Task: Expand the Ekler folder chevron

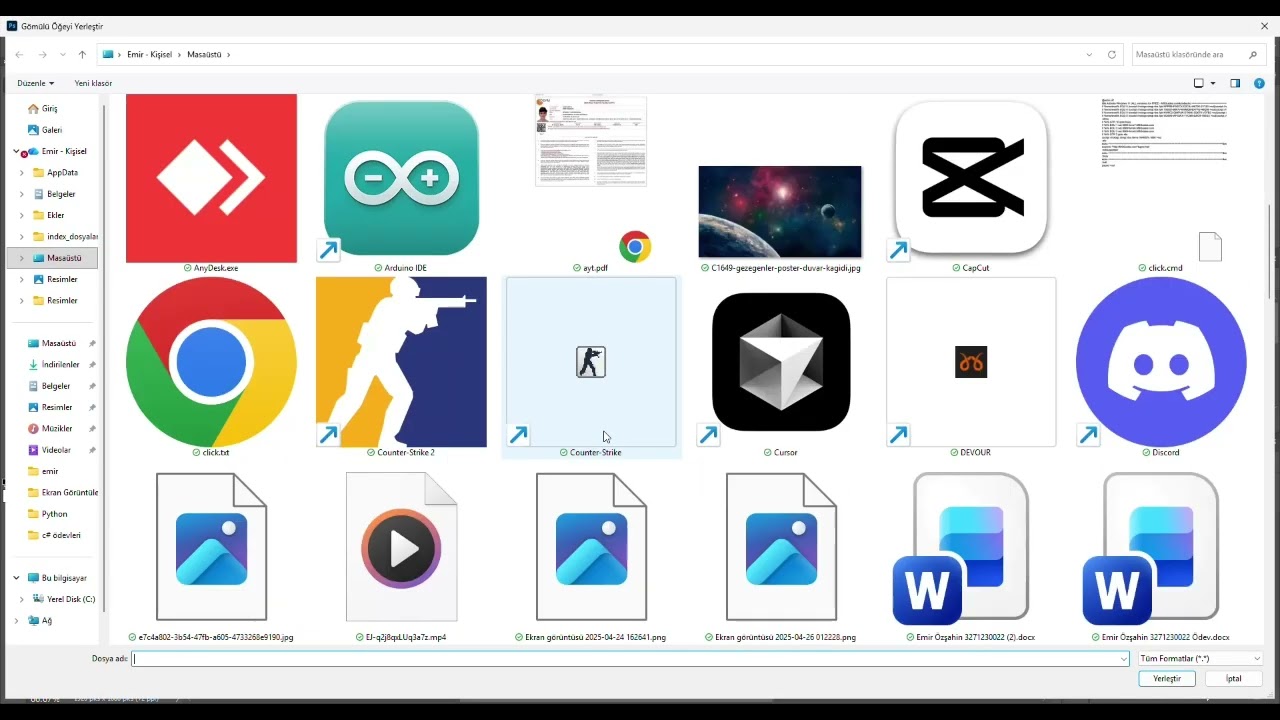Action: pyautogui.click(x=22, y=215)
